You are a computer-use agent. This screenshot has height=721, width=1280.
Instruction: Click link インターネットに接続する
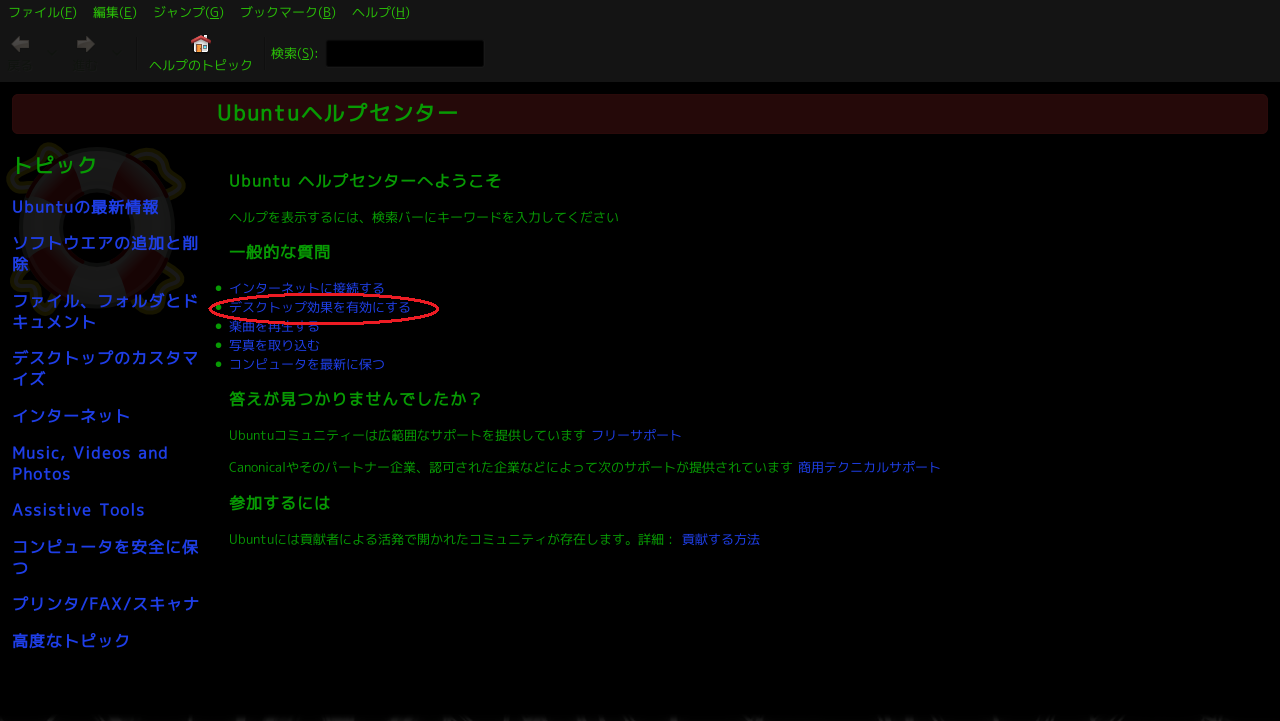pyautogui.click(x=306, y=288)
